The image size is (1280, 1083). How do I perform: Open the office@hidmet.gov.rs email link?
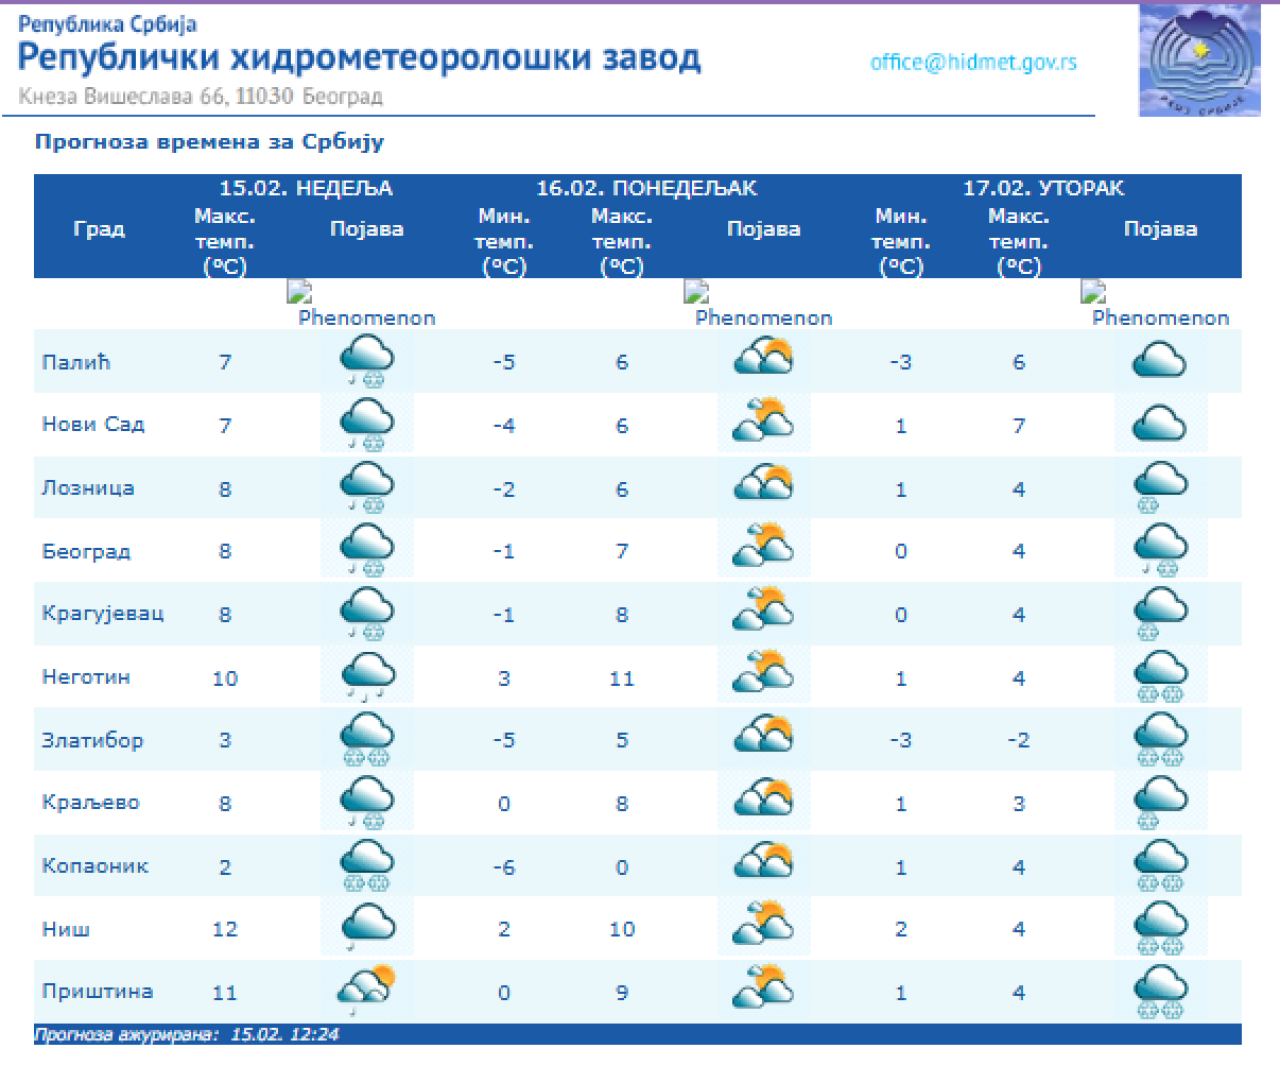tap(973, 62)
